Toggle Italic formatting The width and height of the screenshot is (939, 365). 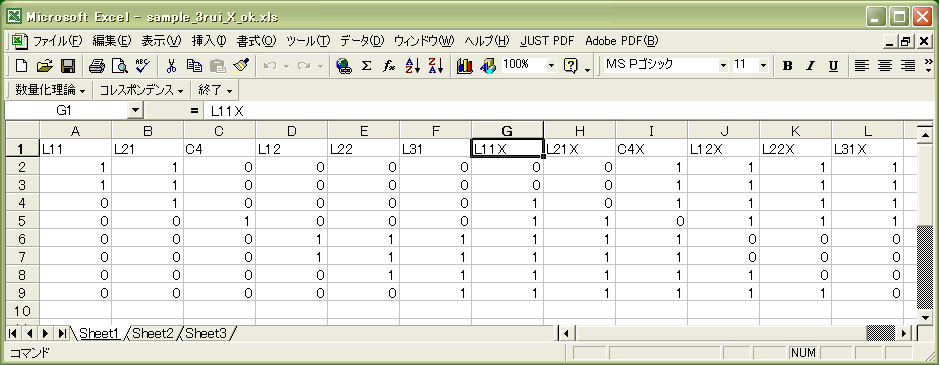(x=810, y=66)
